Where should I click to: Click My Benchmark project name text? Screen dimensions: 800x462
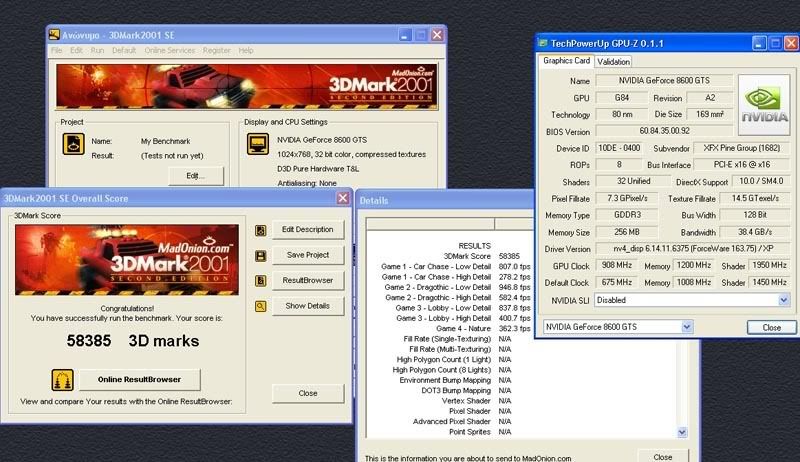point(165,141)
